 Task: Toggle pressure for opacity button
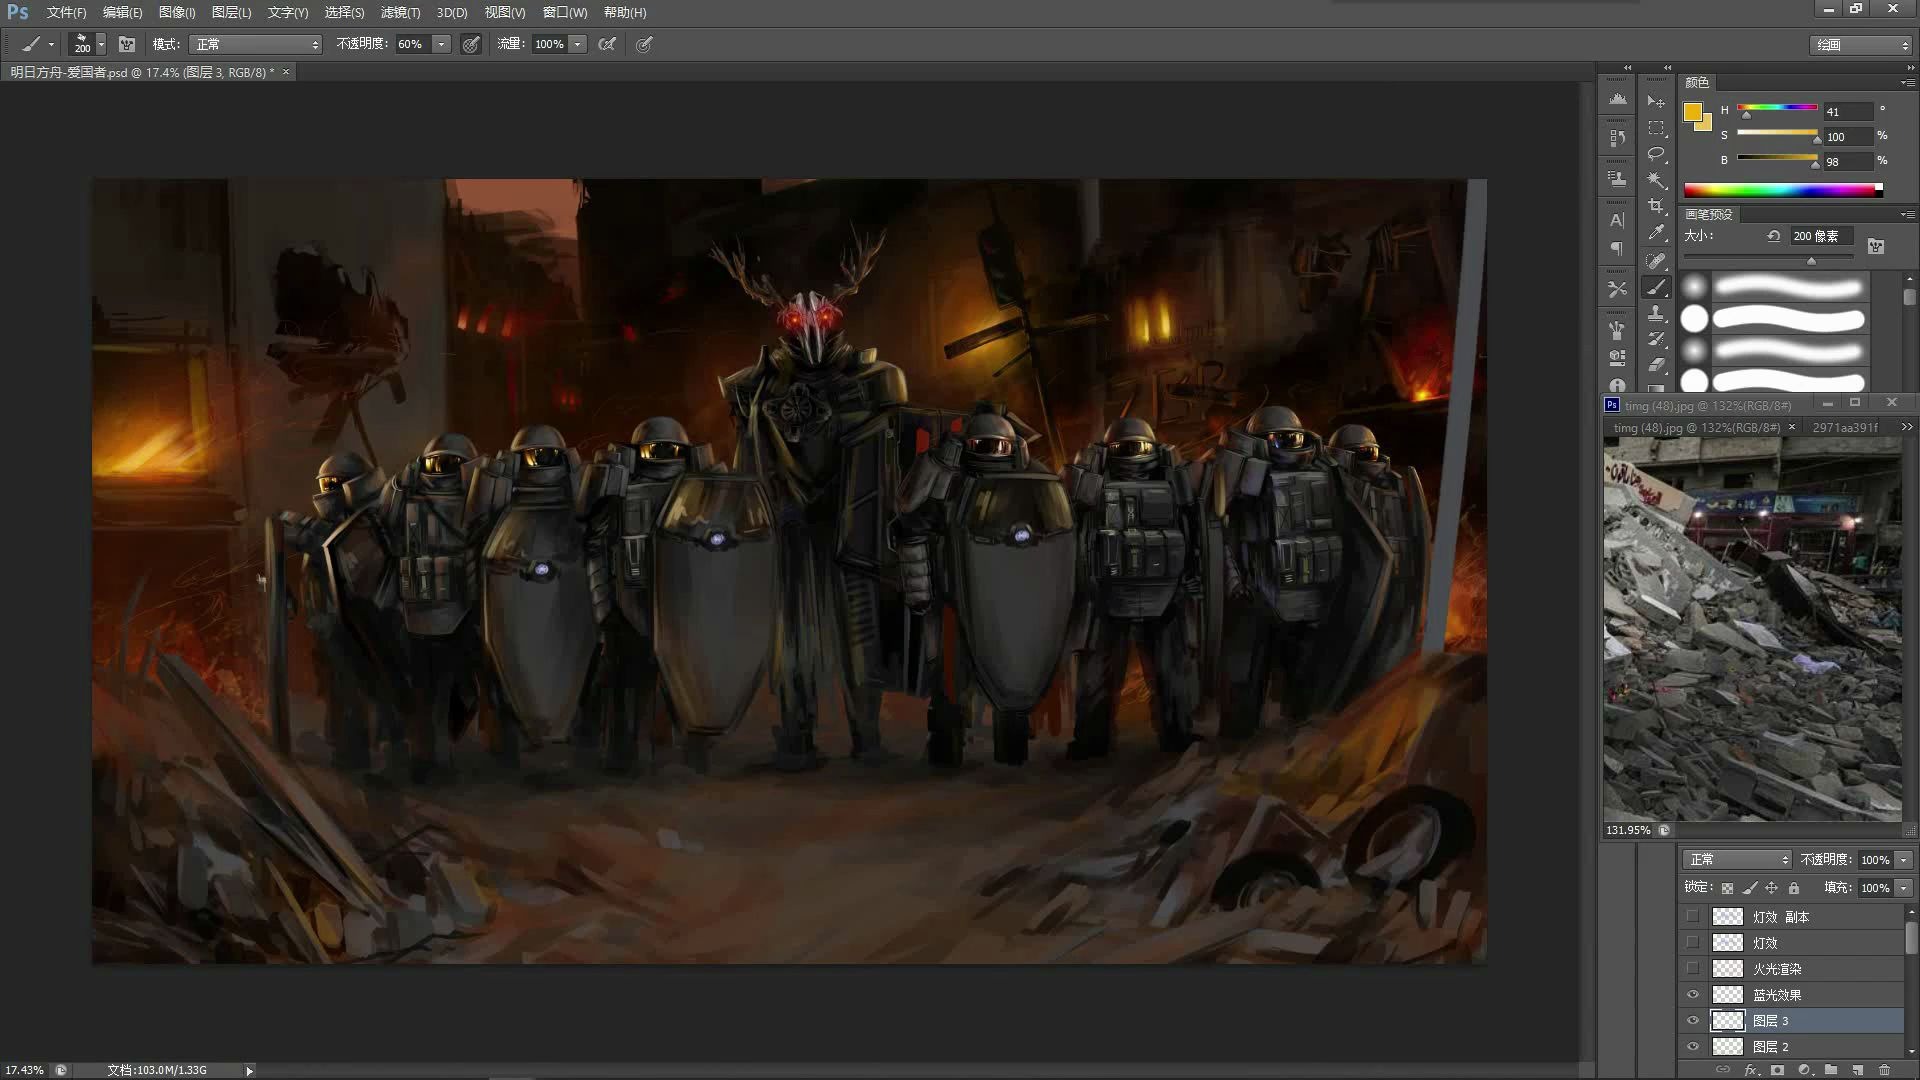(x=471, y=44)
